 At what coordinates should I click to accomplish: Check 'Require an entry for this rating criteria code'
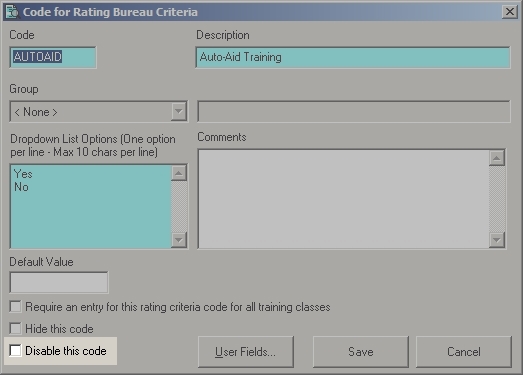pos(15,307)
